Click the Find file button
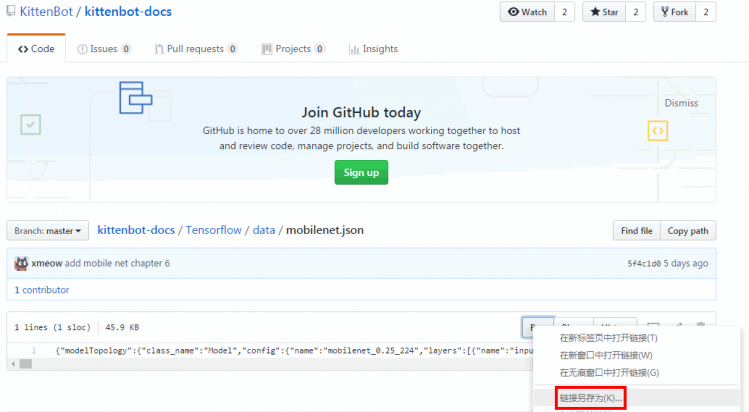Viewport: 749px width, 412px height. (x=637, y=231)
